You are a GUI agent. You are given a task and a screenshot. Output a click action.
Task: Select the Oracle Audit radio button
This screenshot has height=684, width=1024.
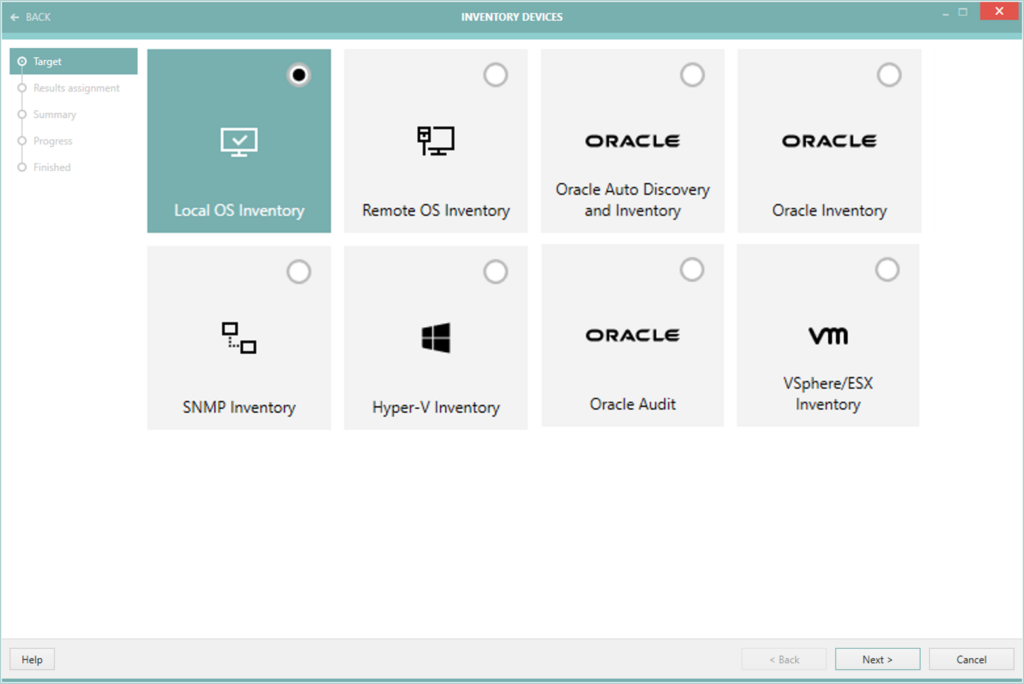(x=692, y=269)
